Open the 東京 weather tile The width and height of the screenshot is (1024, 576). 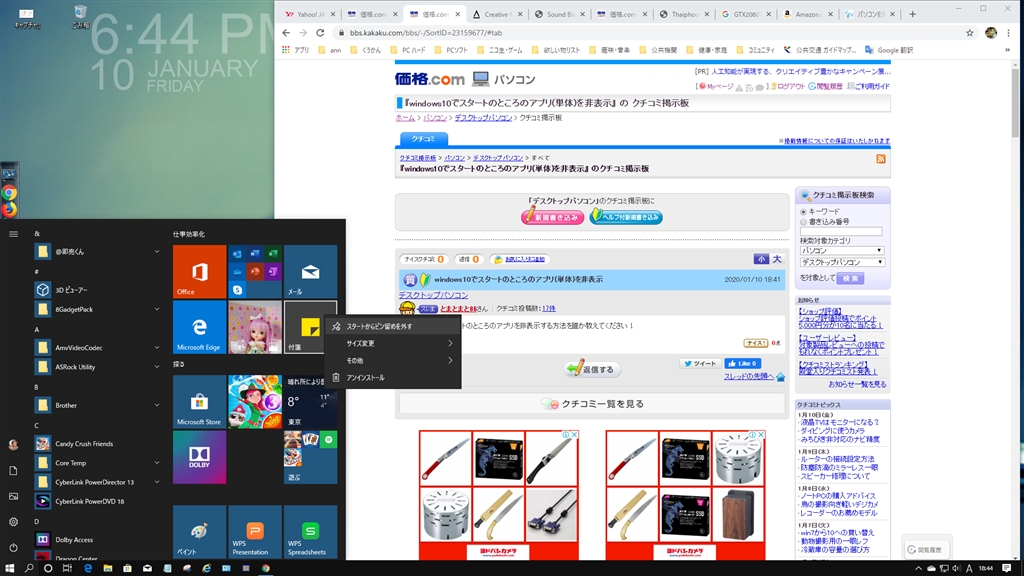click(310, 402)
